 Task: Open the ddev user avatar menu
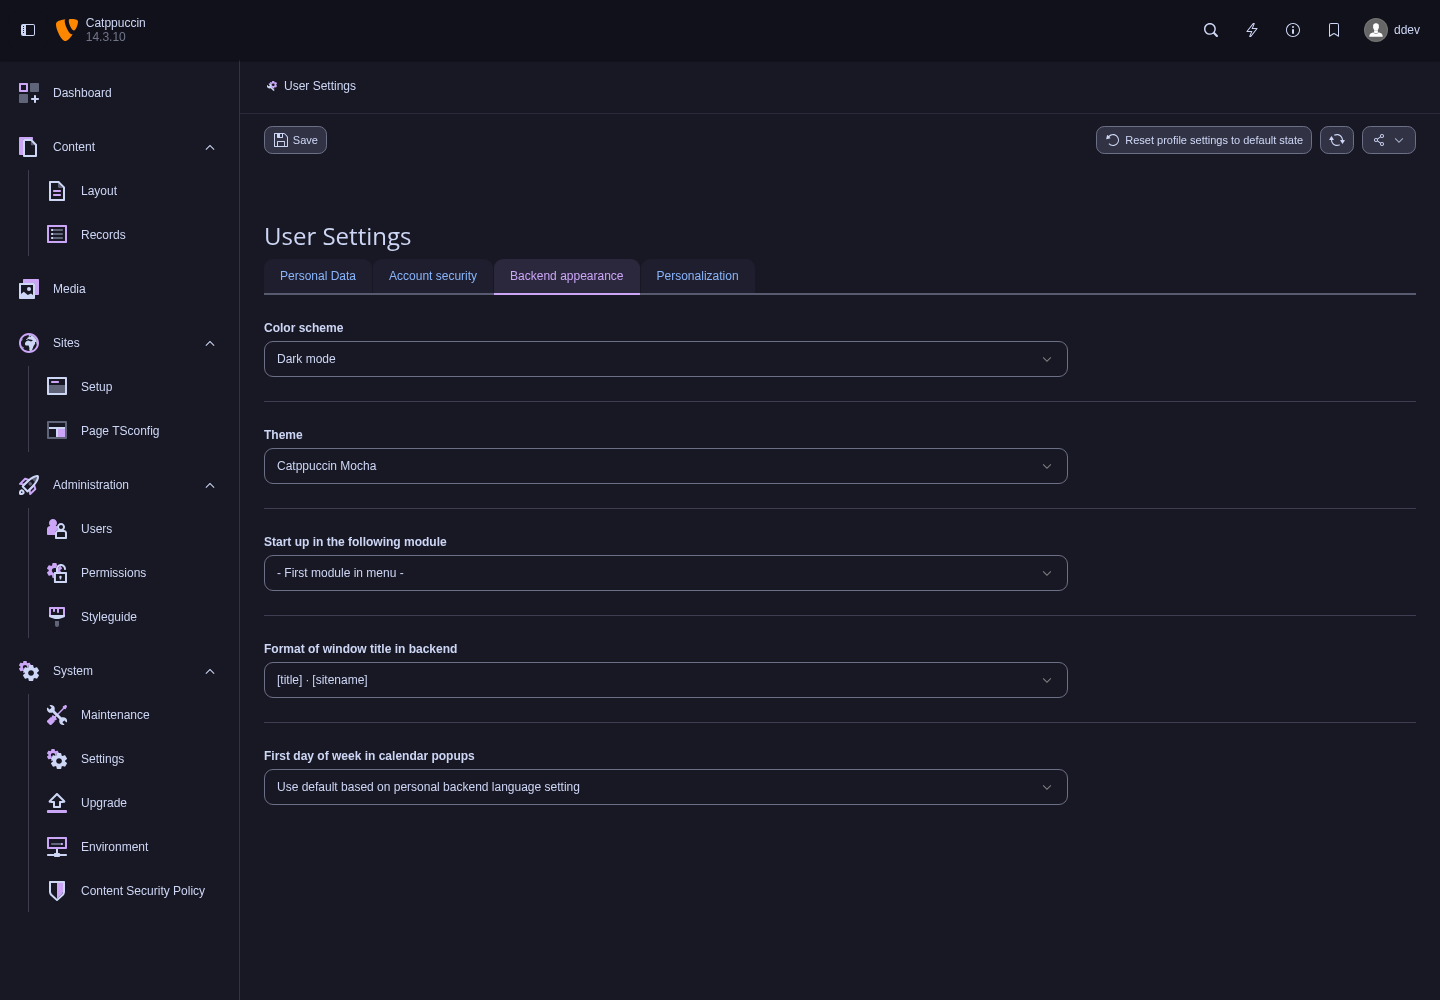1392,30
